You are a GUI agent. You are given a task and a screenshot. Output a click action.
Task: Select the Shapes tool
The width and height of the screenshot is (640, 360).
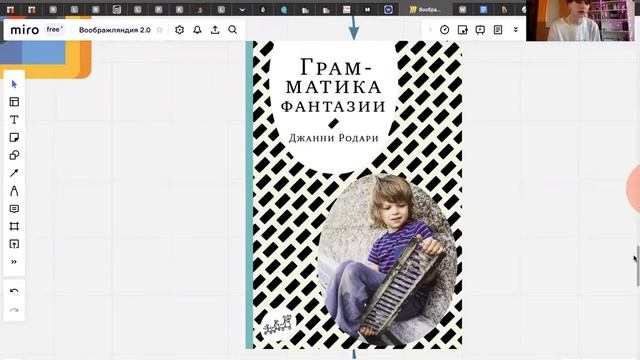click(x=14, y=155)
